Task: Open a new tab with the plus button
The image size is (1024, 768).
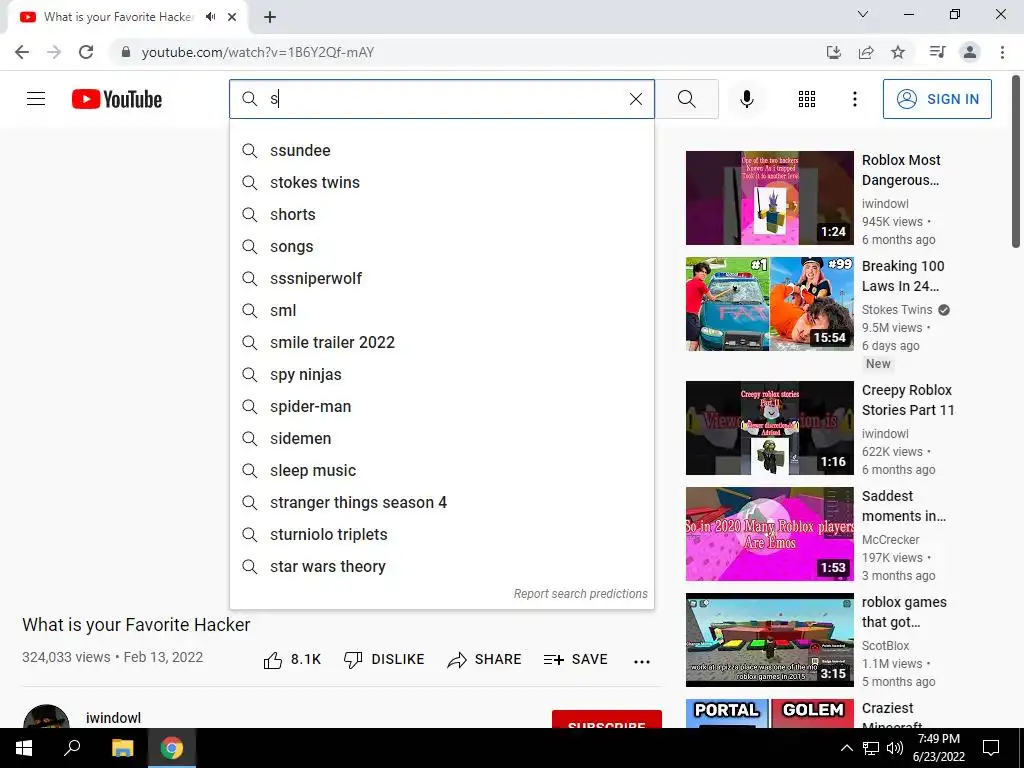Action: click(x=270, y=17)
